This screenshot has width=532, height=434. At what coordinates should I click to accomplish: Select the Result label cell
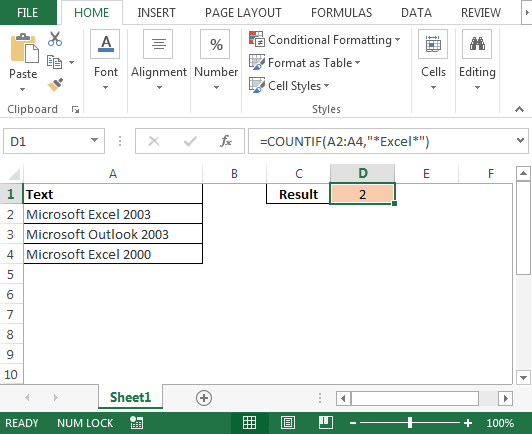[x=298, y=194]
